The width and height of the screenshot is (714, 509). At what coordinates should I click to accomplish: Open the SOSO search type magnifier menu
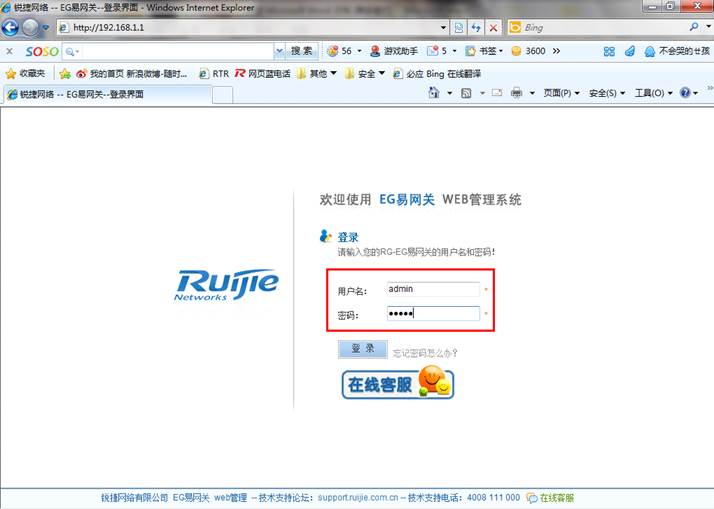coord(72,51)
